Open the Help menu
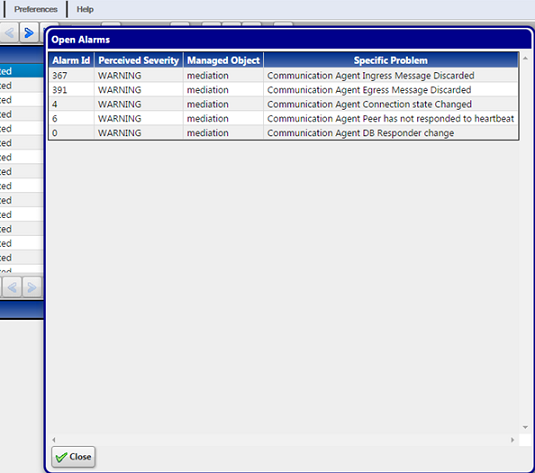535x473 pixels. click(x=85, y=9)
